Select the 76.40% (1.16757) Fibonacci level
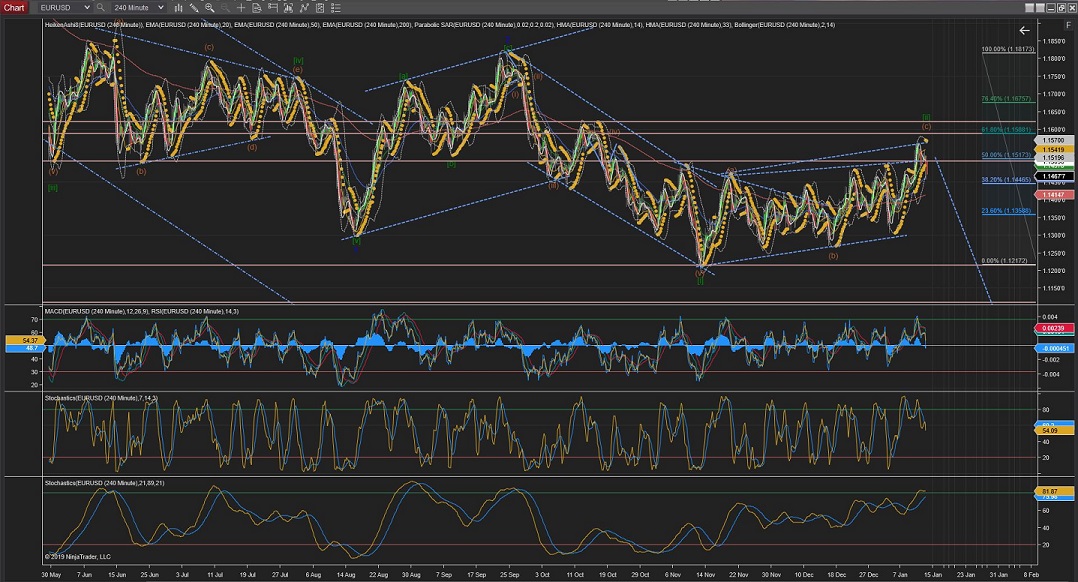The image size is (1078, 582). tap(1006, 99)
